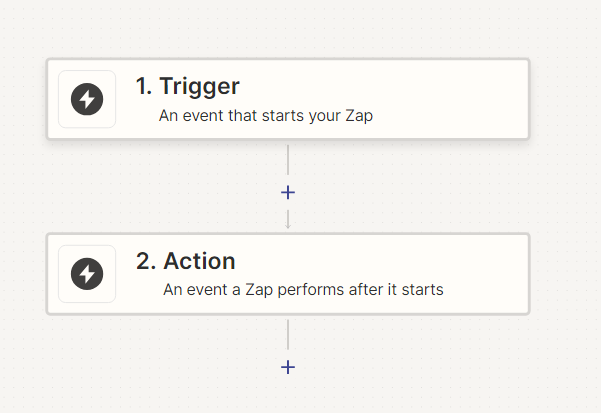This screenshot has width=601, height=413.
Task: Select the Trigger card's blank right side
Action: click(x=452, y=99)
